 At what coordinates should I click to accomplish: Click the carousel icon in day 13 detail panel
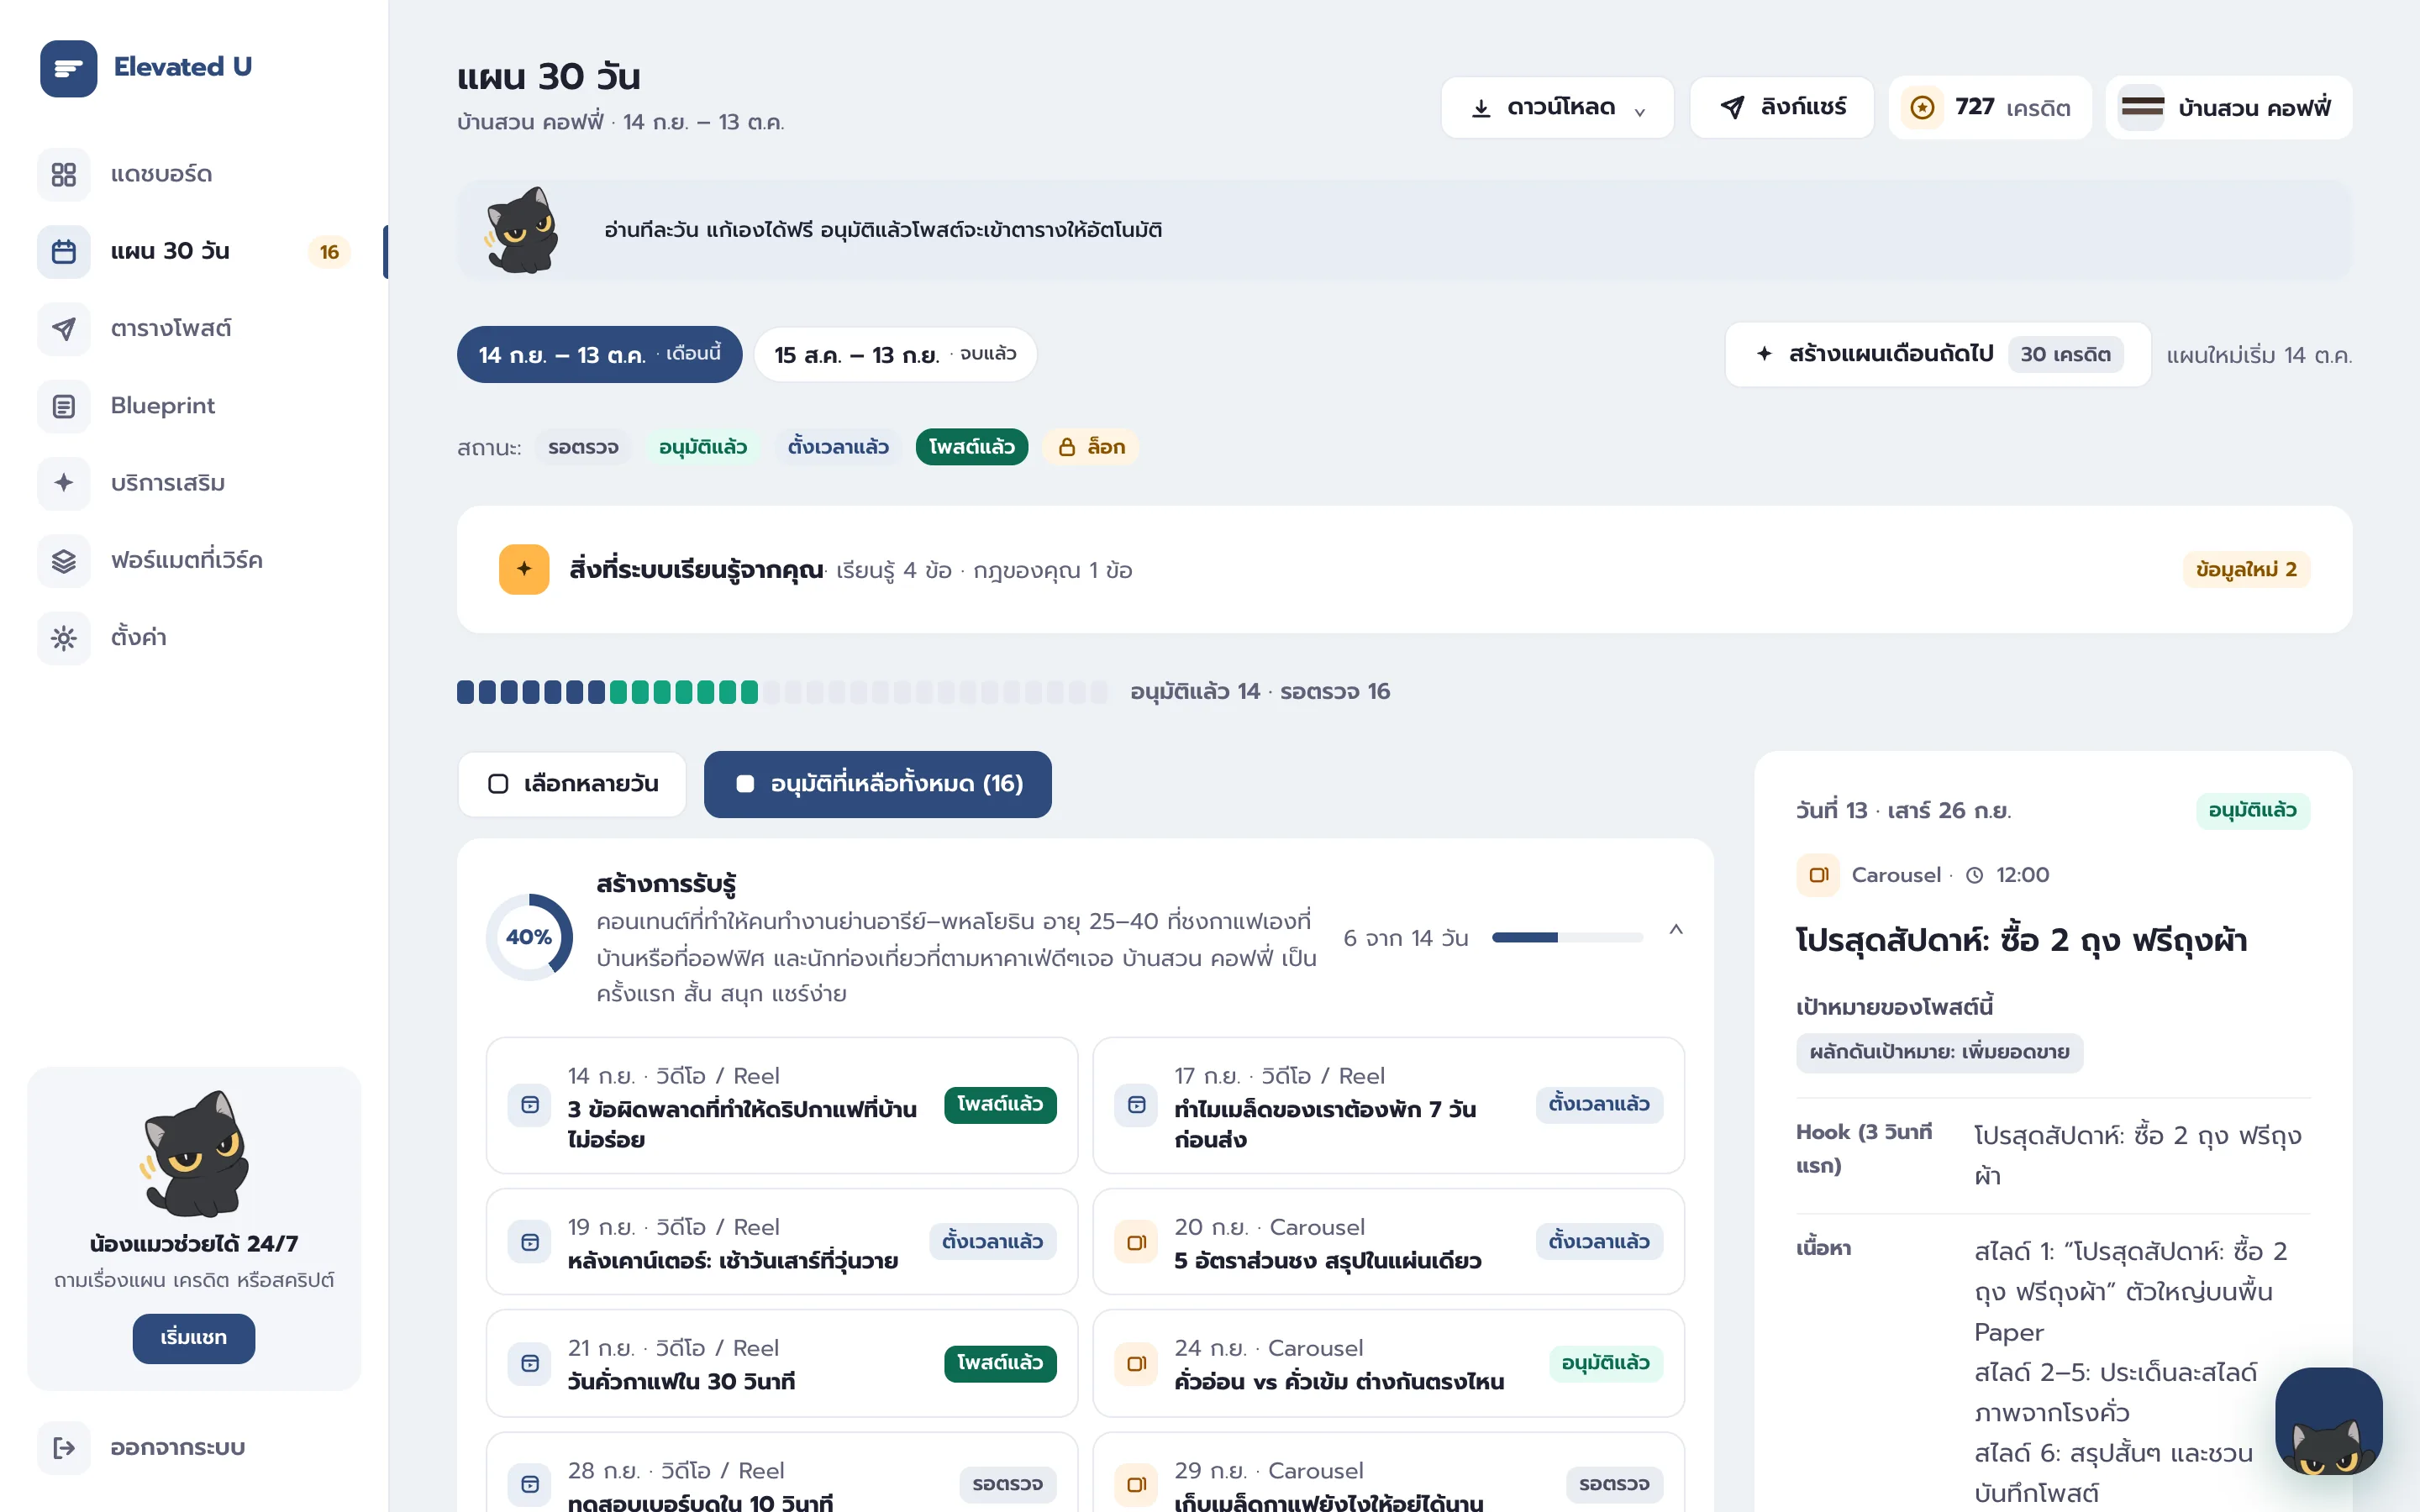(1818, 875)
